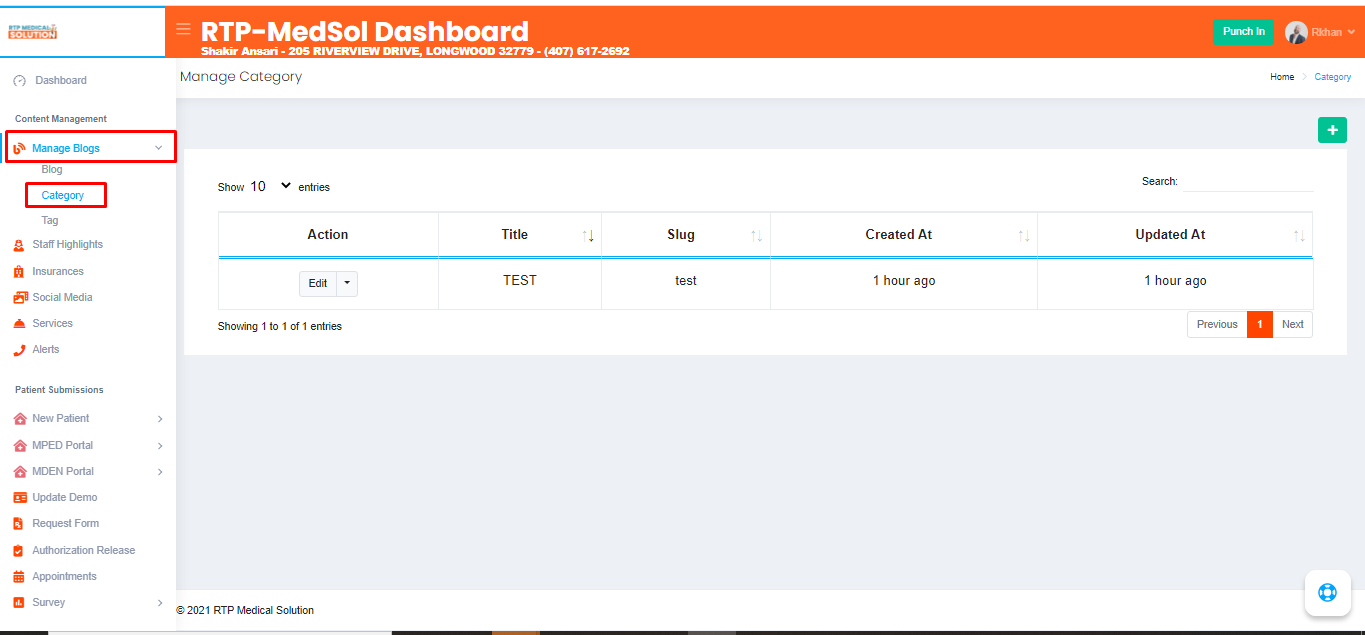Open the Blog submenu item
This screenshot has width=1365, height=635.
pos(52,170)
